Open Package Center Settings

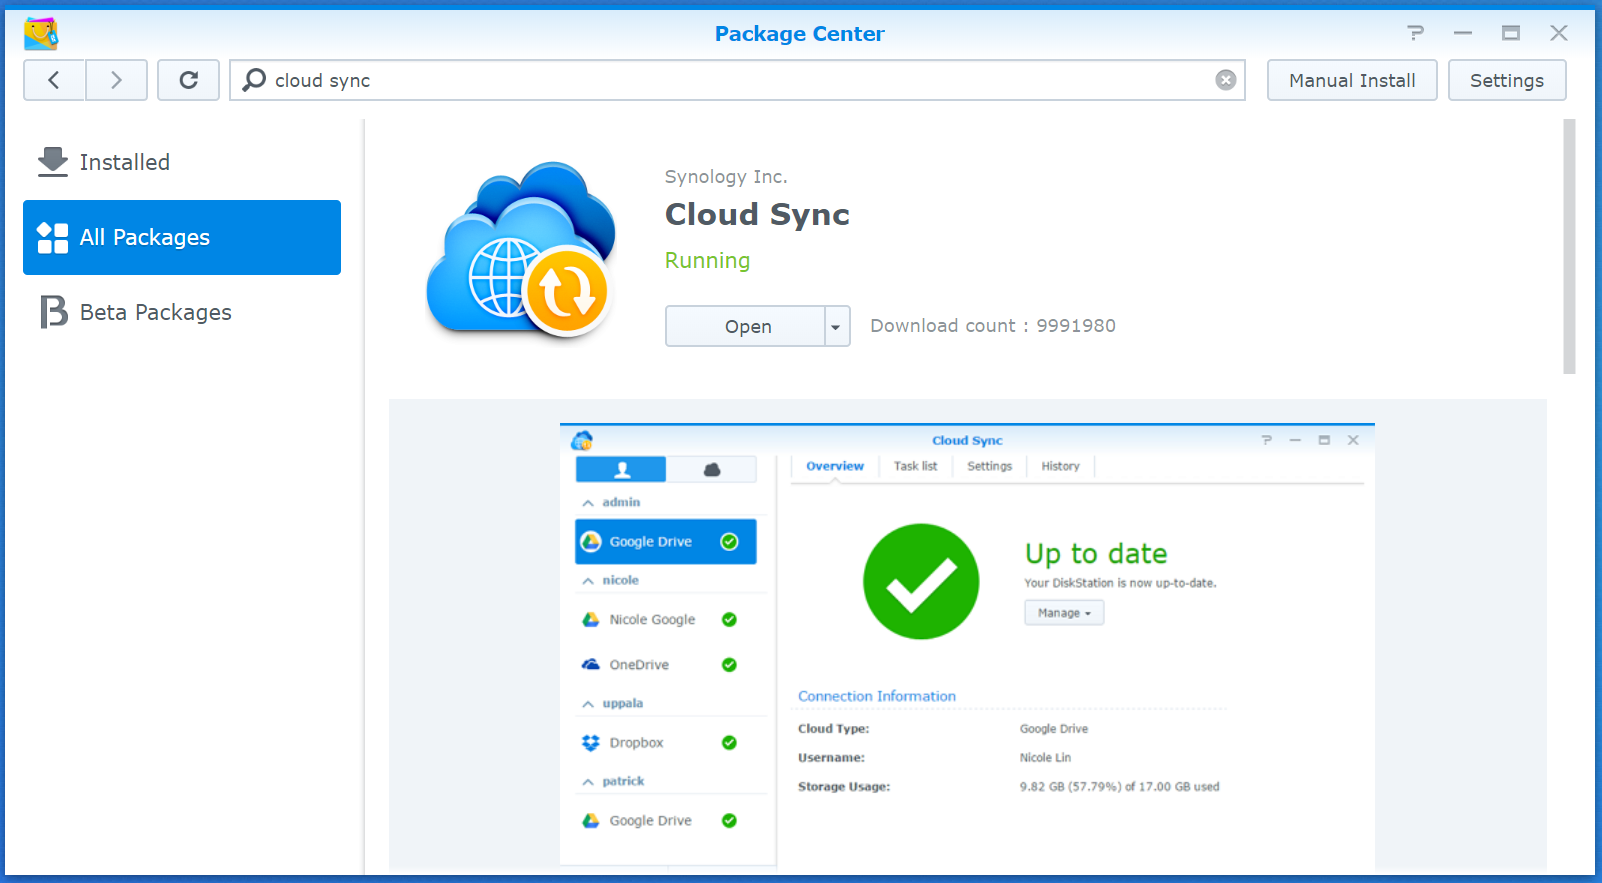point(1506,80)
